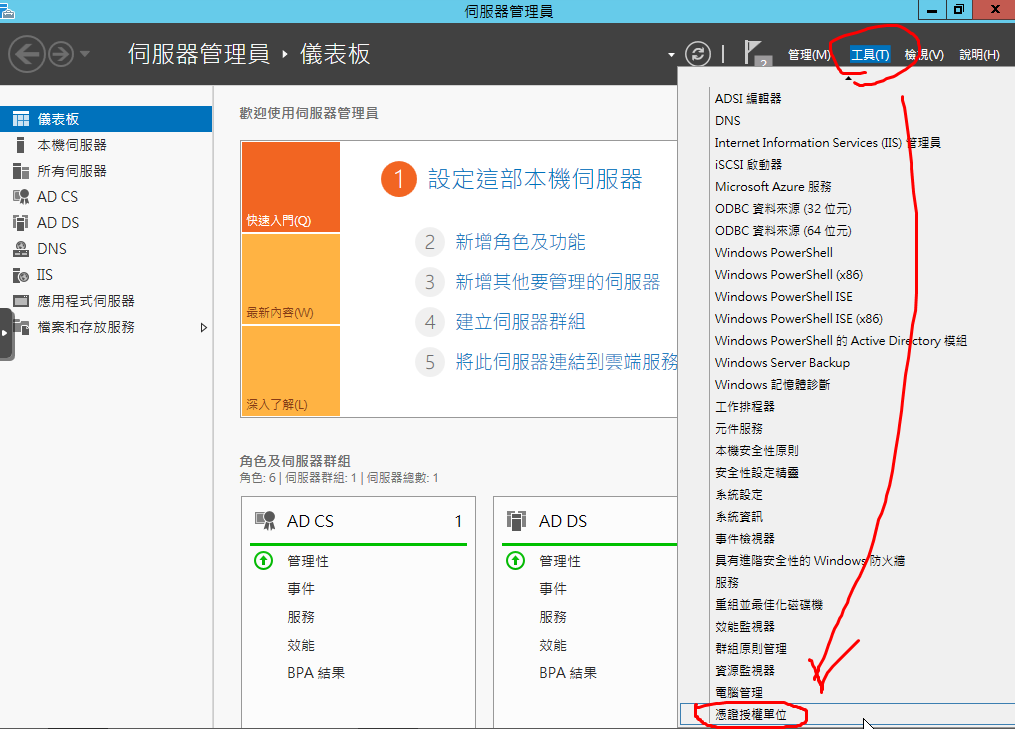Open 本機安全性原則
The width and height of the screenshot is (1015, 729).
tap(757, 451)
